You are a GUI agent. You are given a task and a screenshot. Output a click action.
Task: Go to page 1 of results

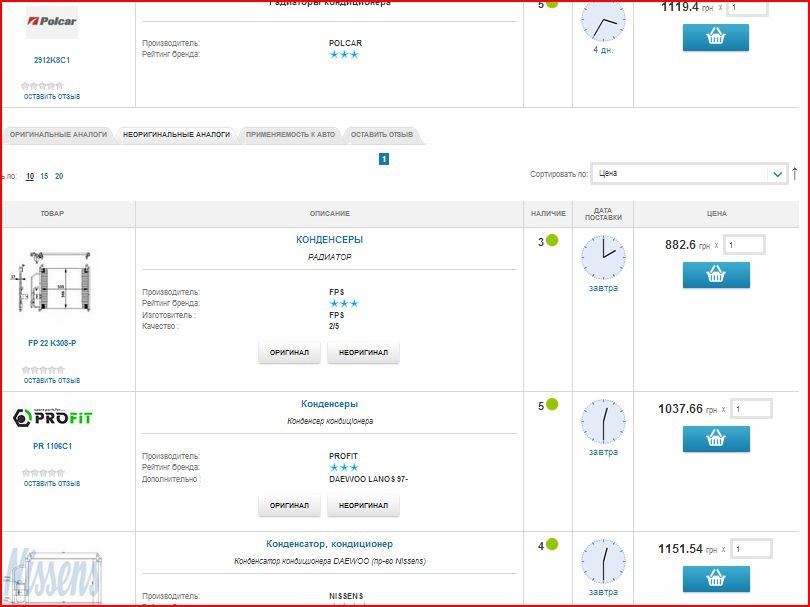(x=384, y=159)
